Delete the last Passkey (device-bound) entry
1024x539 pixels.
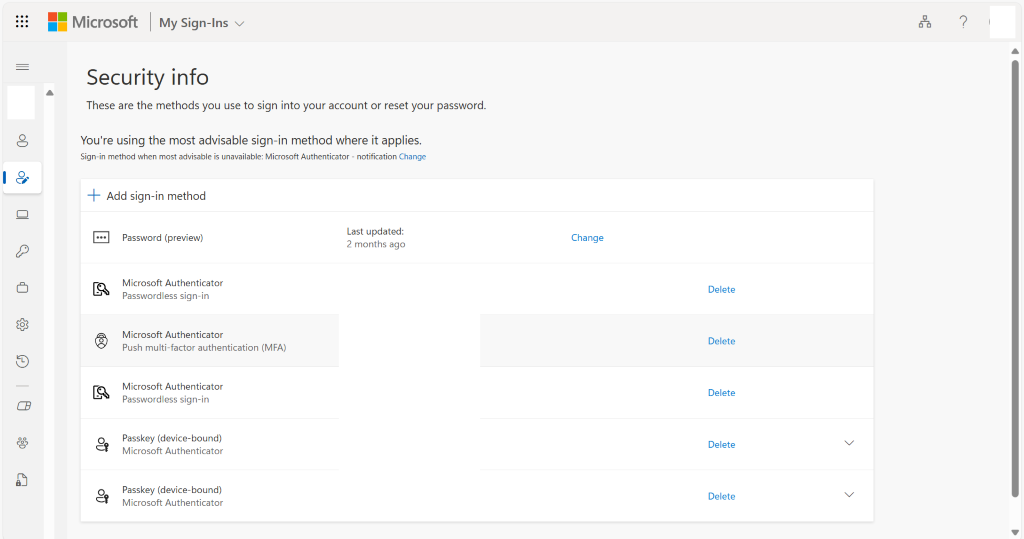tap(721, 497)
